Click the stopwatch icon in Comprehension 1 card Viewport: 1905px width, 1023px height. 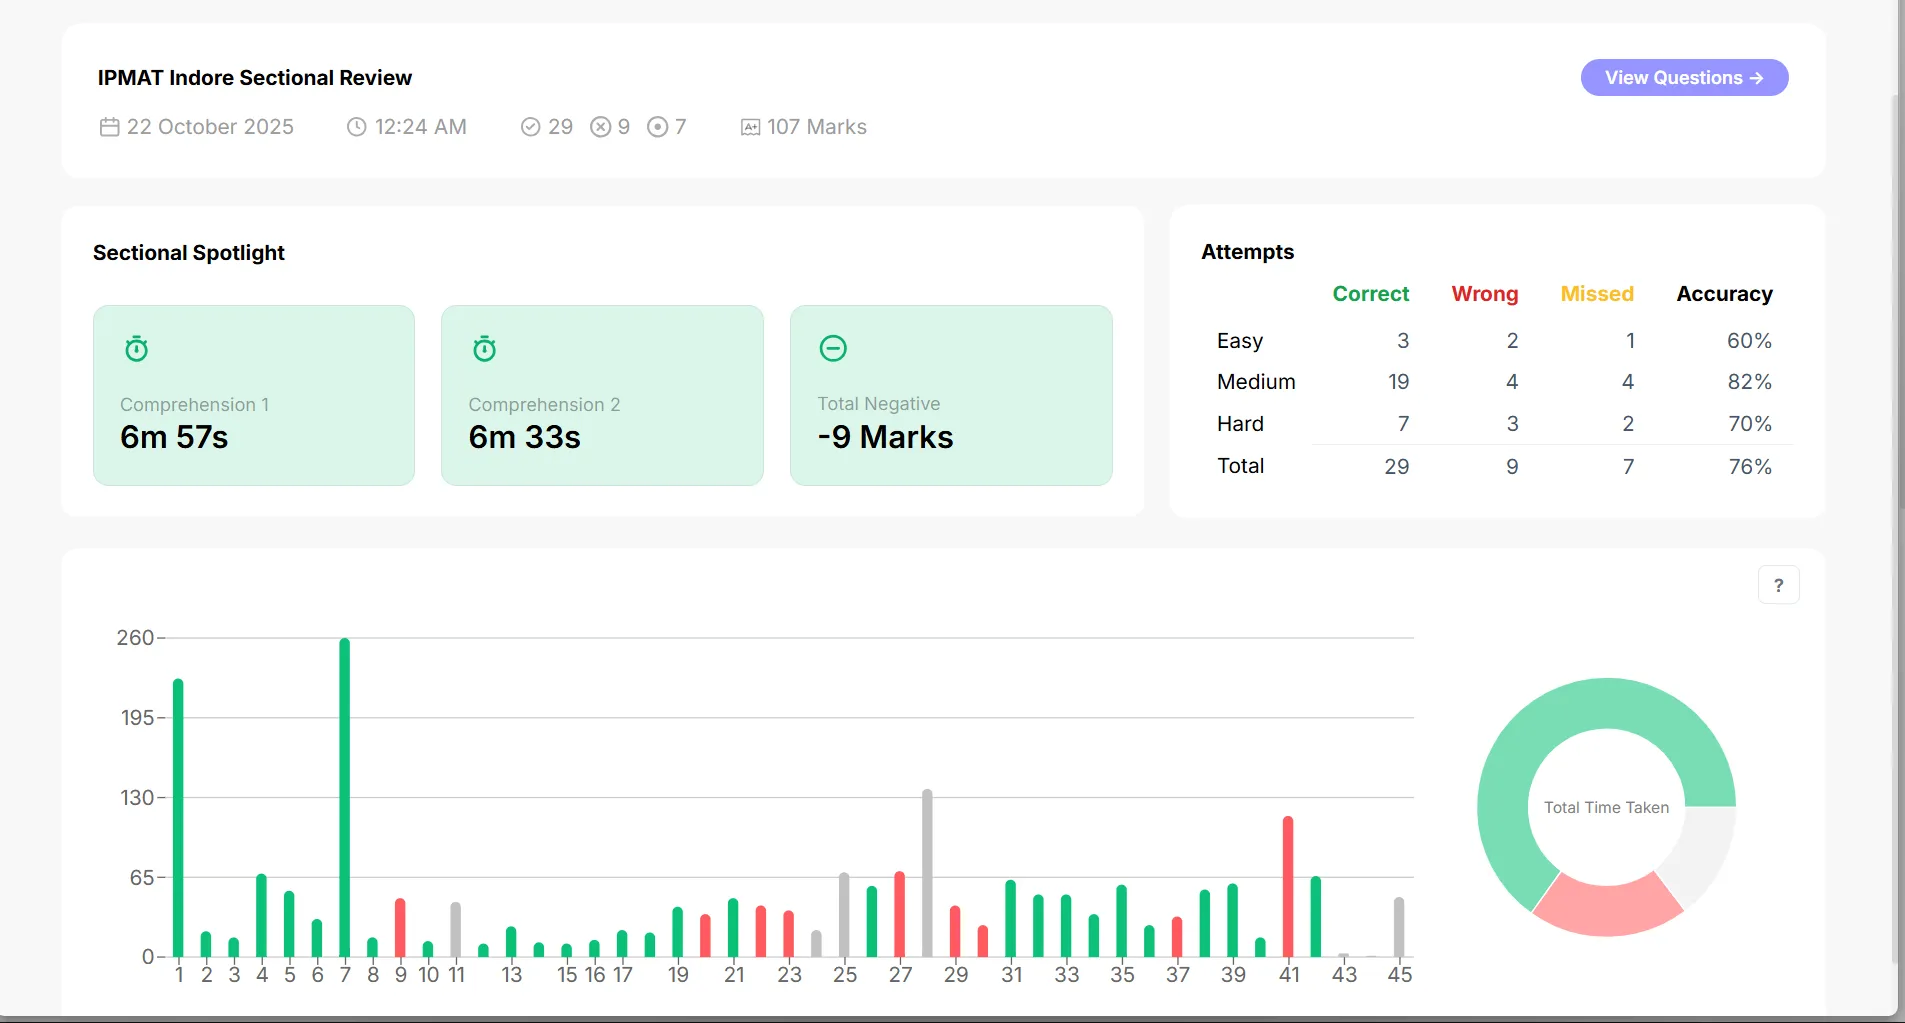136,349
